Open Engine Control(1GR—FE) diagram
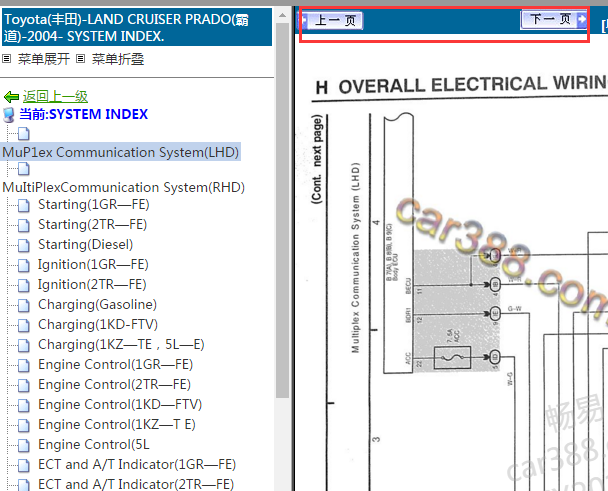Image resolution: width=608 pixels, height=491 pixels. click(116, 365)
